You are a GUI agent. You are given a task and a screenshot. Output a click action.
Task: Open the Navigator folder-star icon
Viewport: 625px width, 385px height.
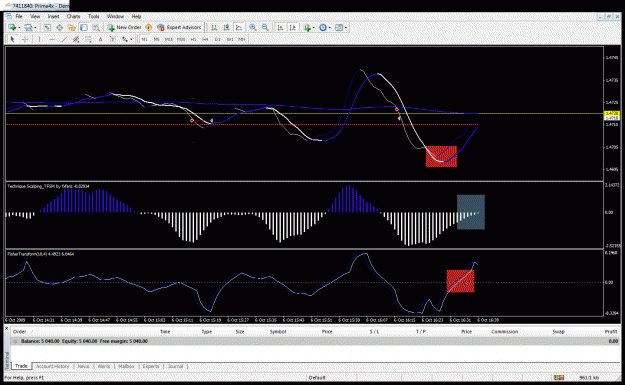point(71,28)
